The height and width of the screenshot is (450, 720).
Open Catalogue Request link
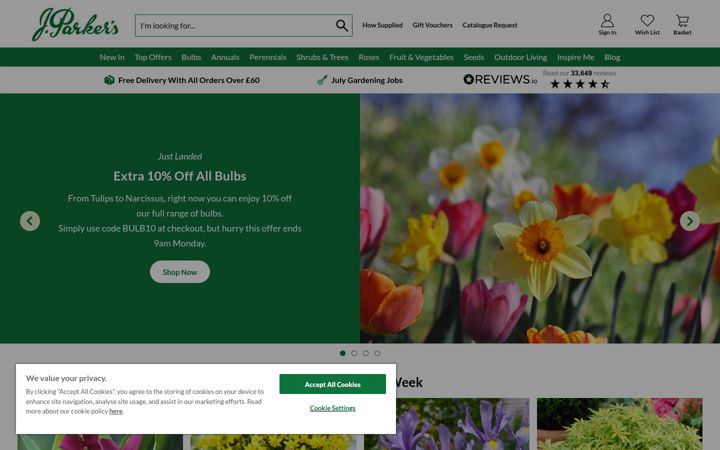coord(490,25)
